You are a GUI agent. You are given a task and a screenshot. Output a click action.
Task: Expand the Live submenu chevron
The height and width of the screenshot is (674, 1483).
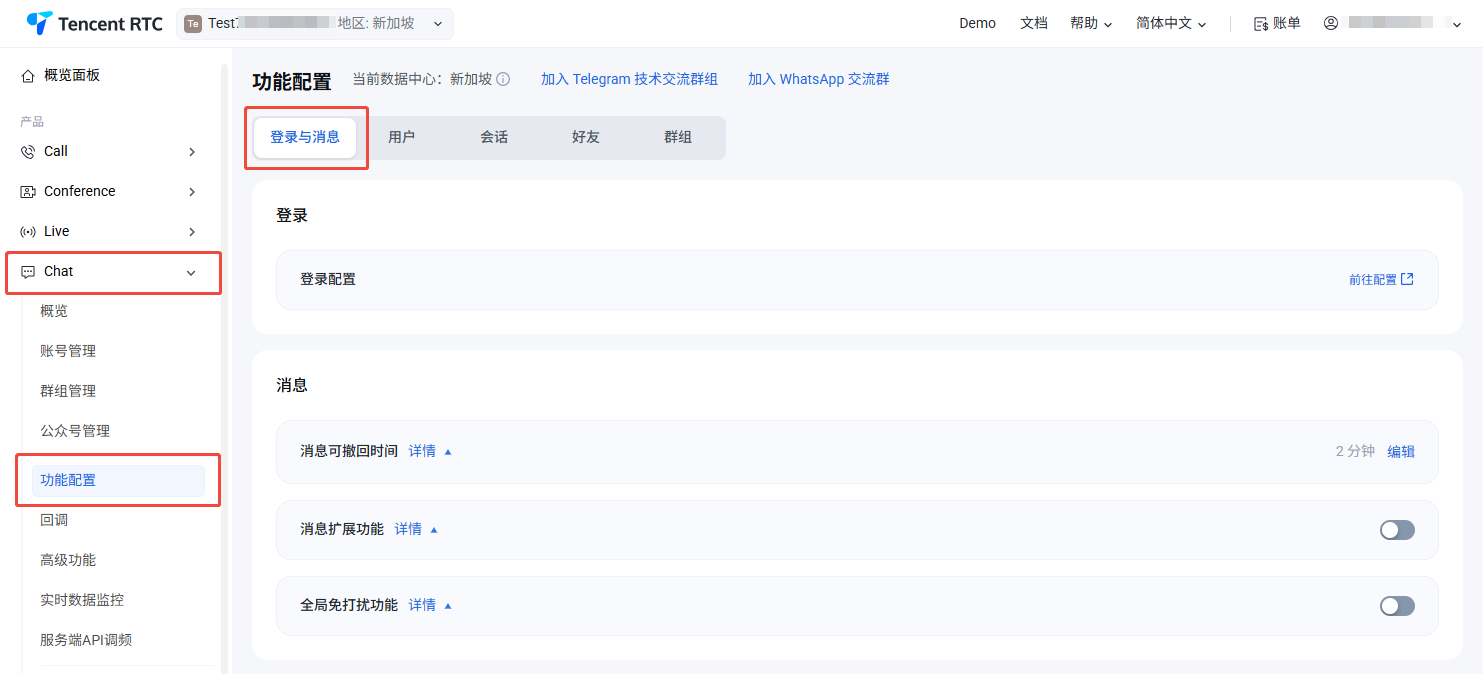(x=192, y=232)
